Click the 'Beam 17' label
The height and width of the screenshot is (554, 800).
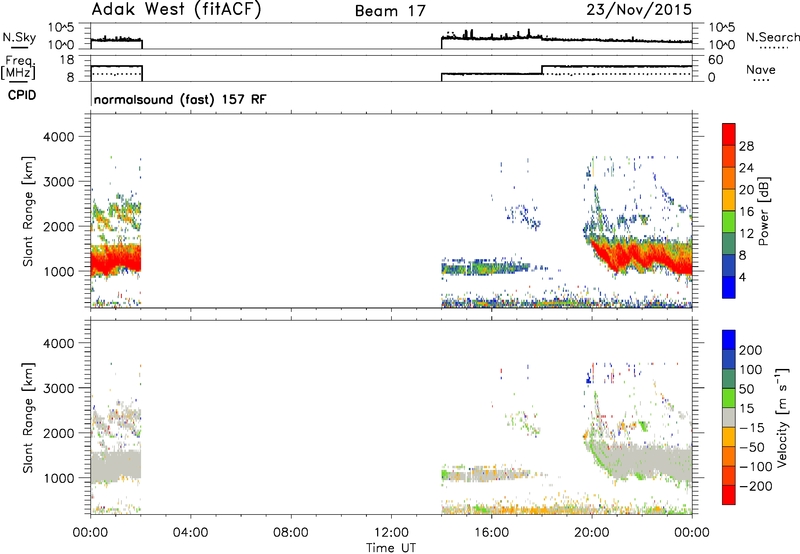tap(390, 11)
